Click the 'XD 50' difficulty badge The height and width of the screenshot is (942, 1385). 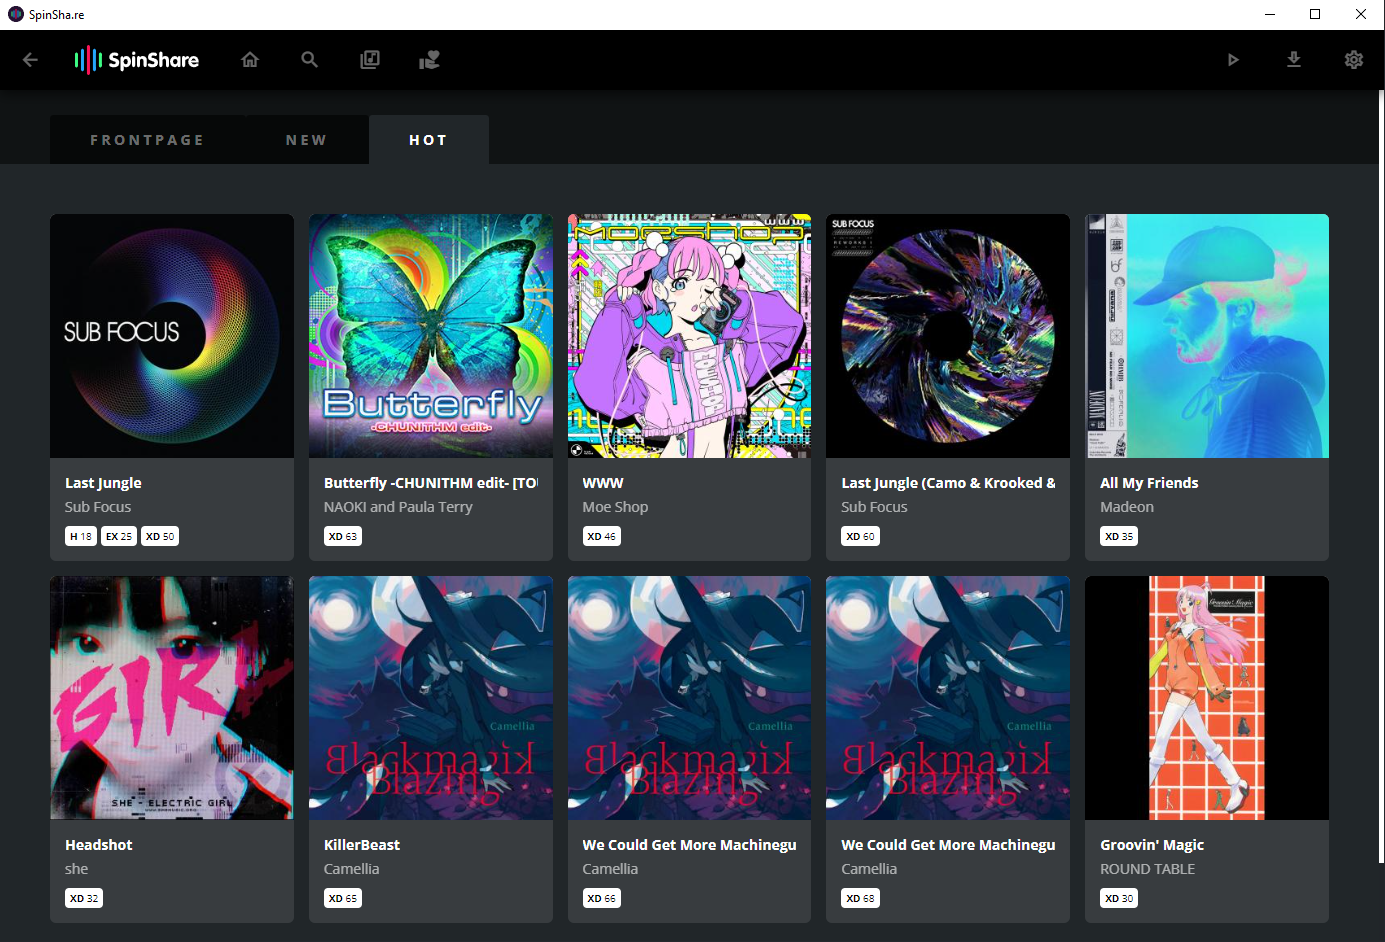click(160, 536)
